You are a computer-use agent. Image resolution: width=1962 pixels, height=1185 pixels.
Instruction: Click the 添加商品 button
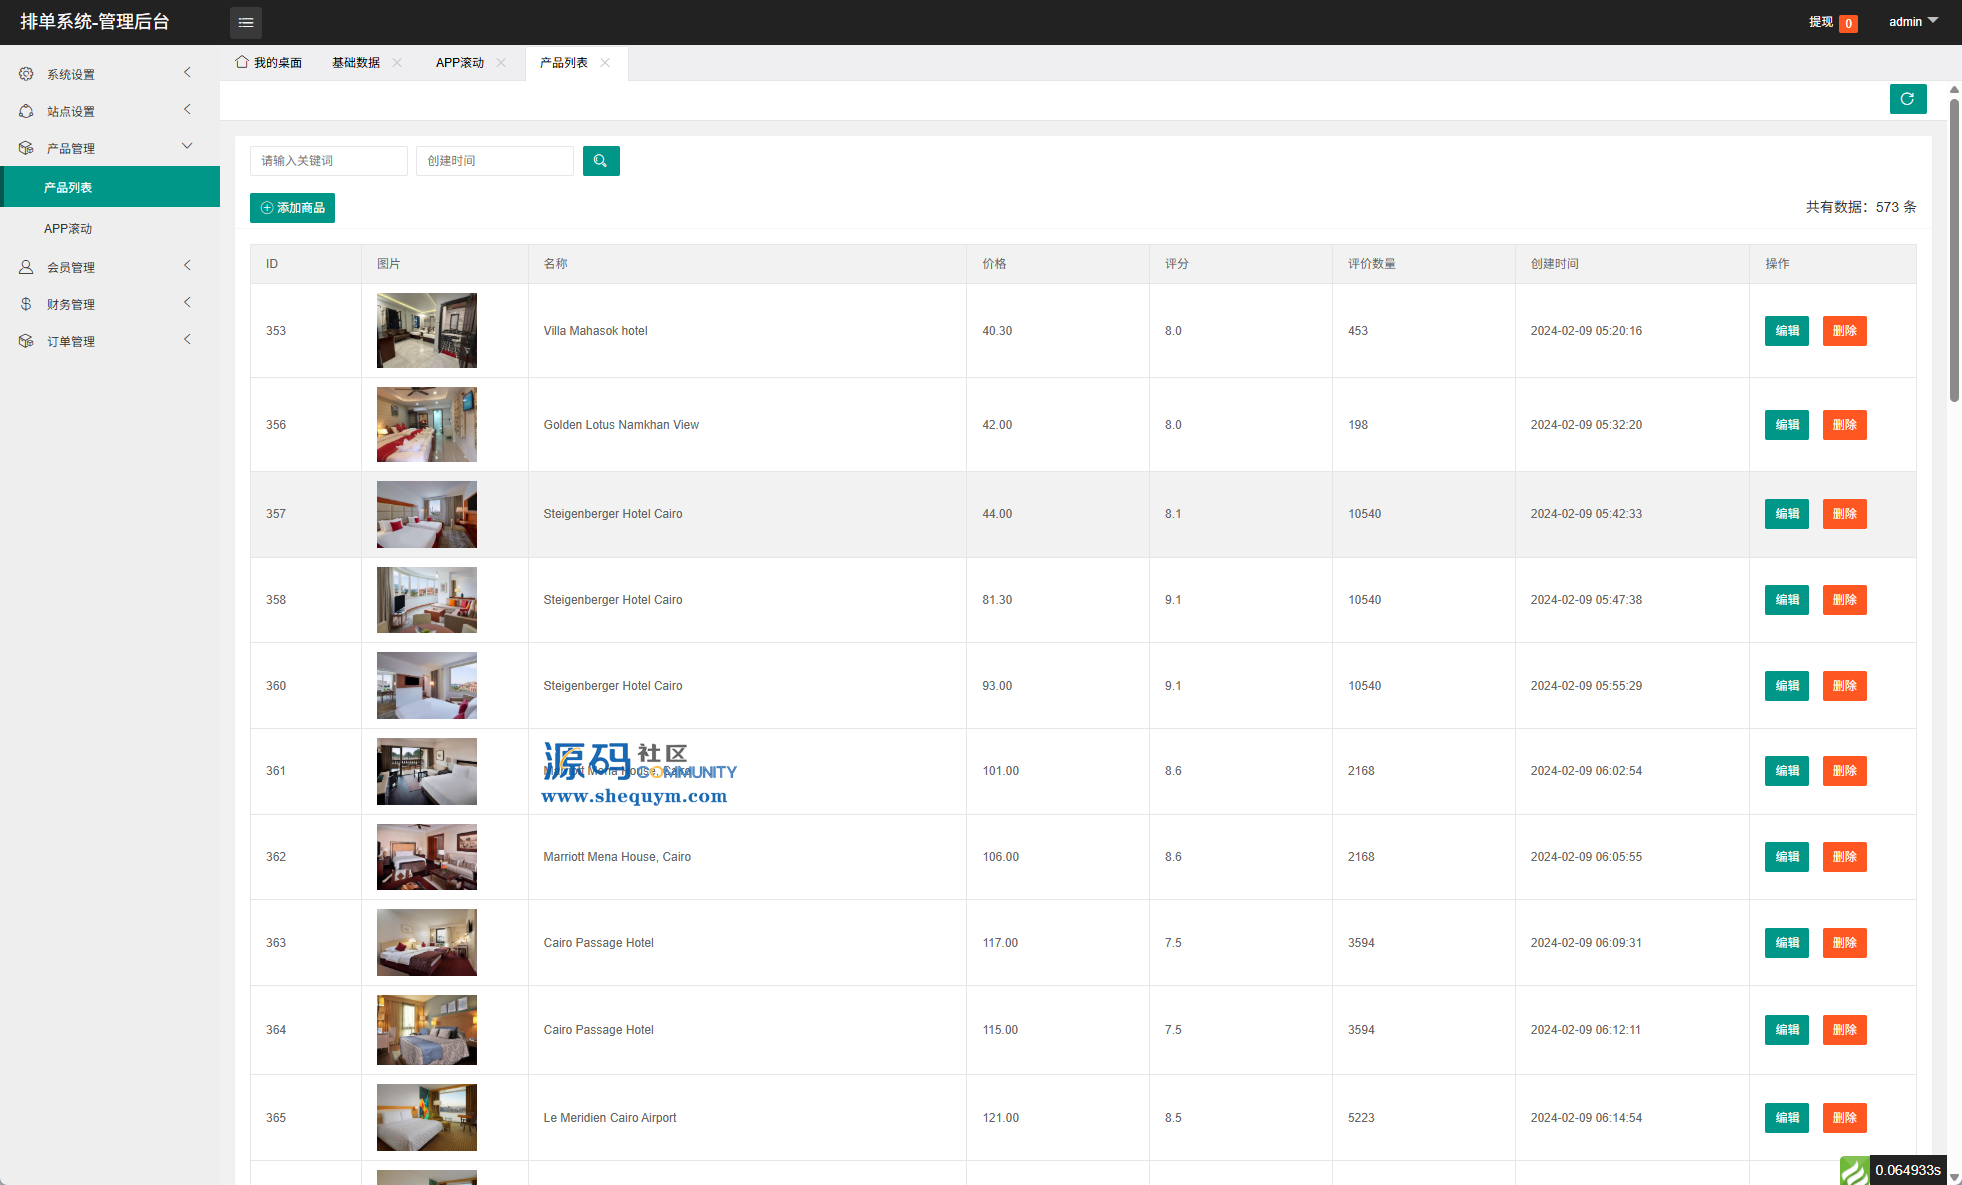pyautogui.click(x=292, y=208)
